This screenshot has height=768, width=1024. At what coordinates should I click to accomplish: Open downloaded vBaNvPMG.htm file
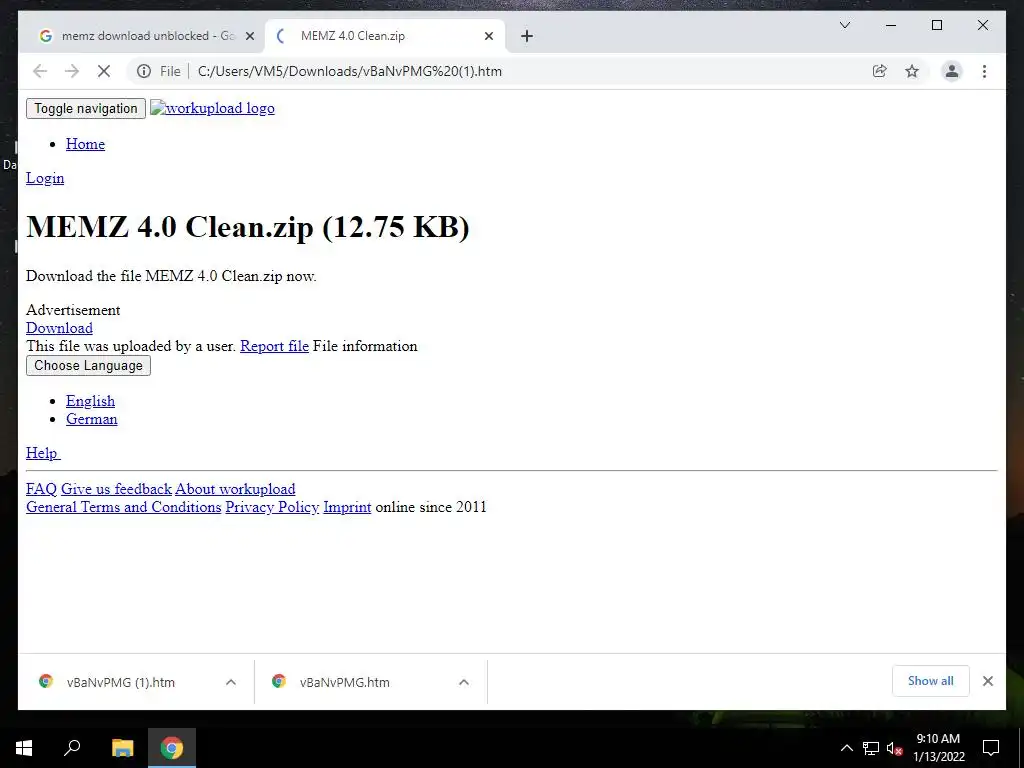[x=345, y=682]
